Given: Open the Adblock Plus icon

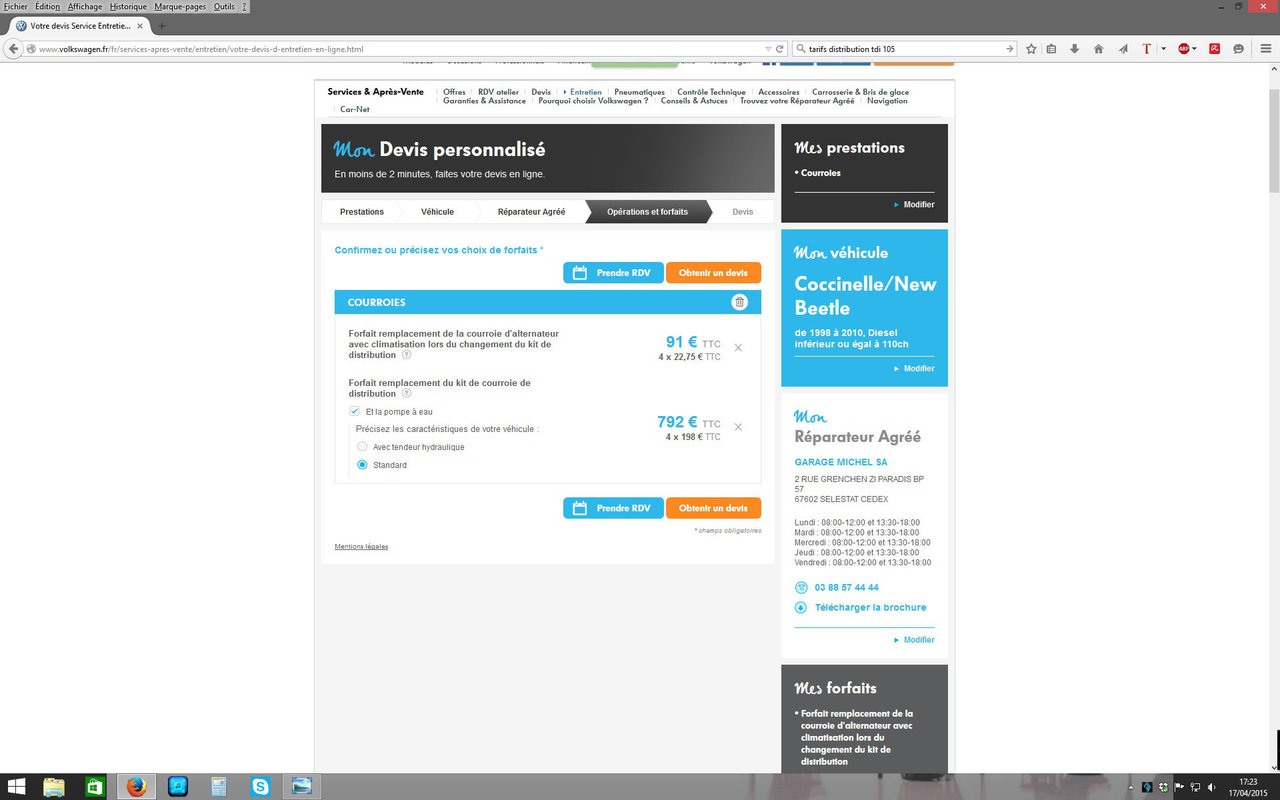Looking at the screenshot, I should (x=1184, y=48).
